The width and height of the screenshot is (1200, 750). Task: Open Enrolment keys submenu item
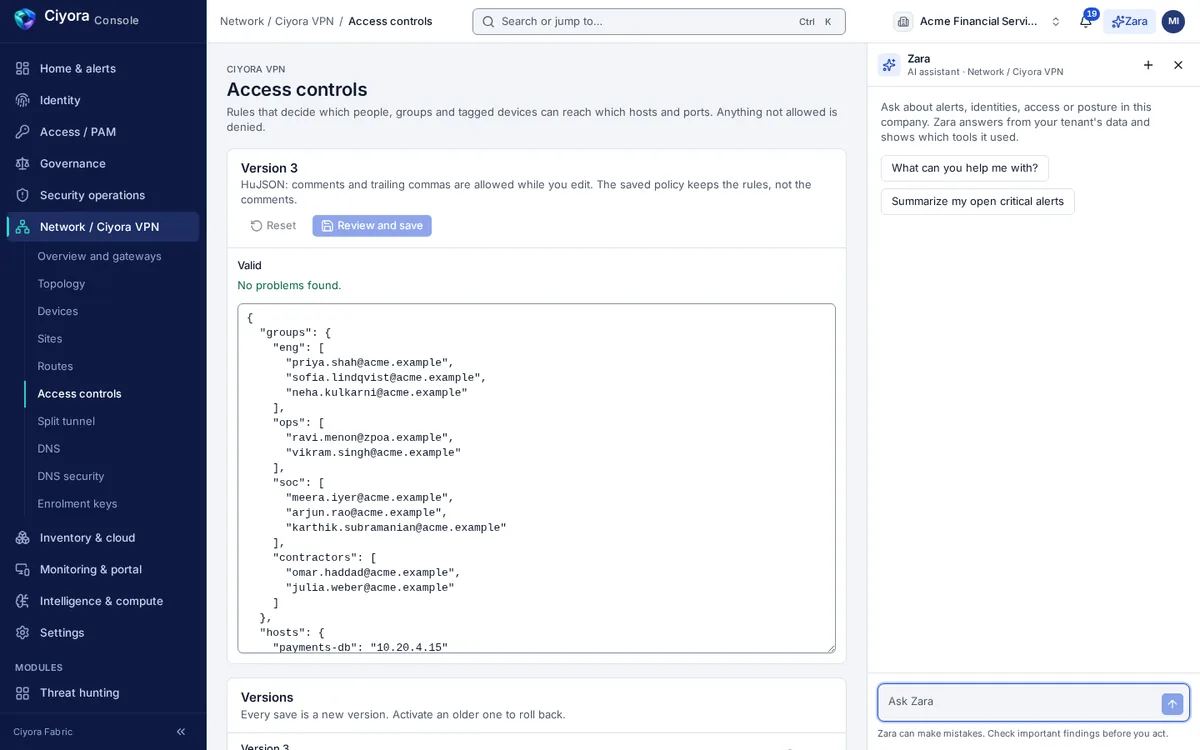pos(77,504)
